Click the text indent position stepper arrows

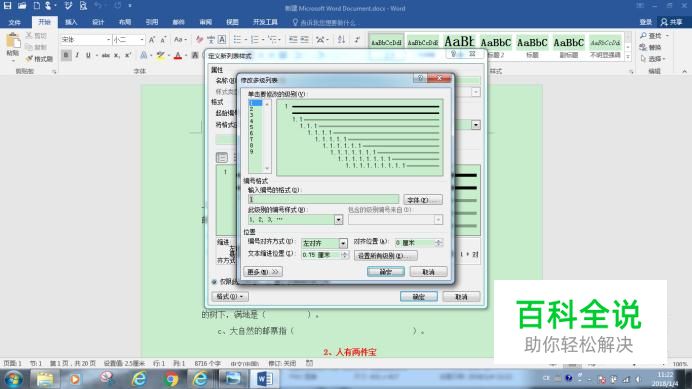344,255
